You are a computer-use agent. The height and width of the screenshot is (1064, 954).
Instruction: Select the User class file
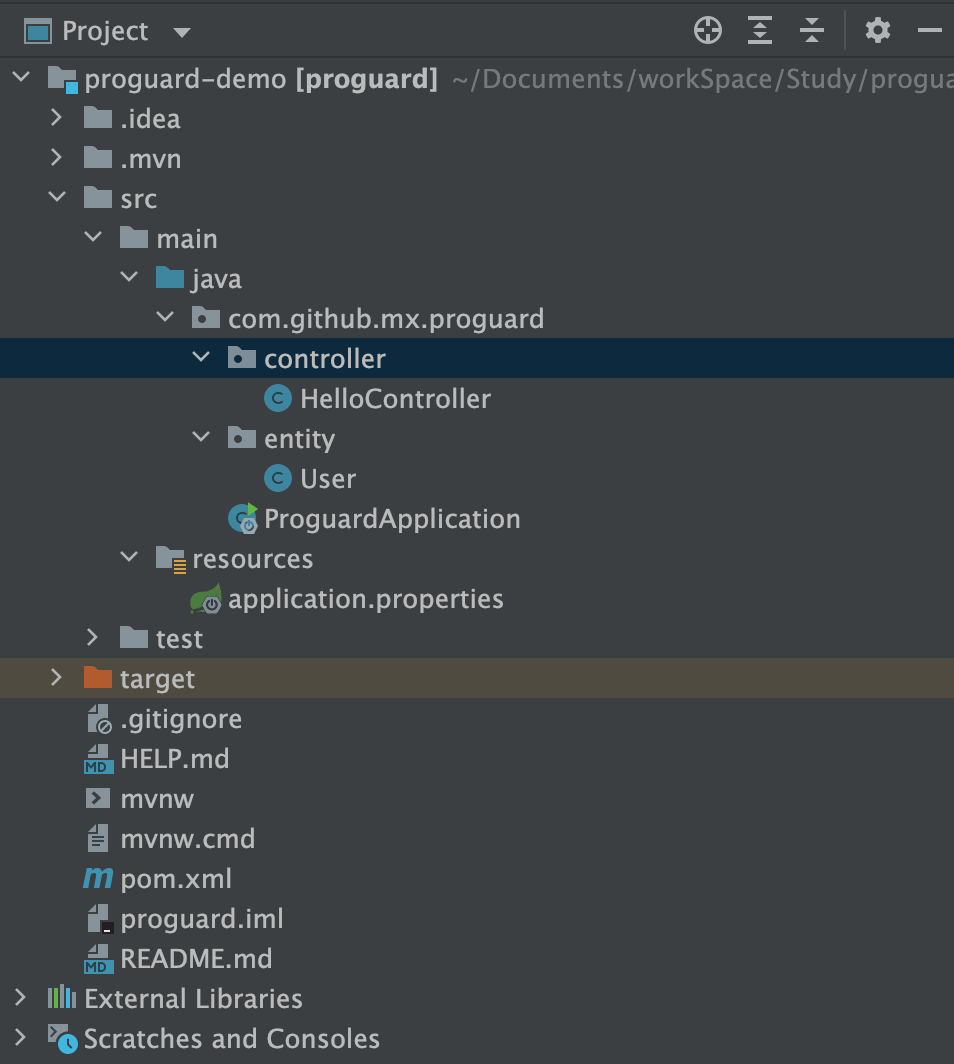(328, 479)
